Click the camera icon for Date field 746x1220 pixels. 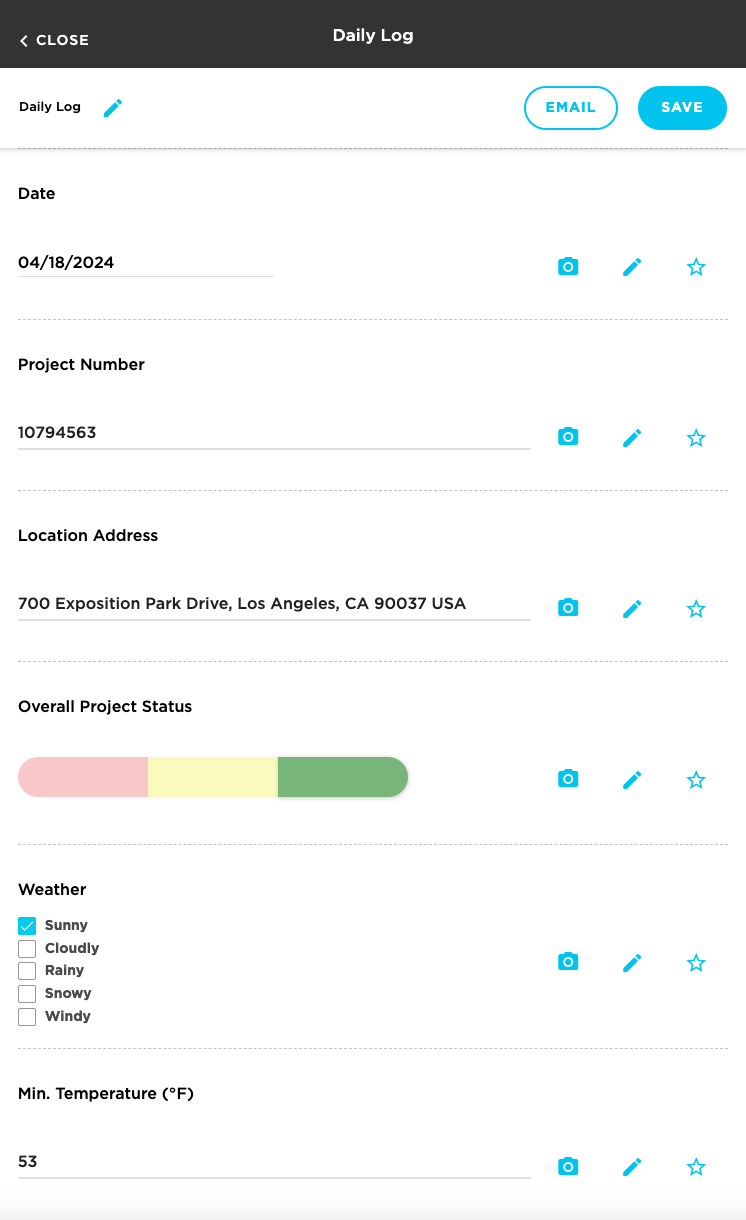click(x=567, y=267)
